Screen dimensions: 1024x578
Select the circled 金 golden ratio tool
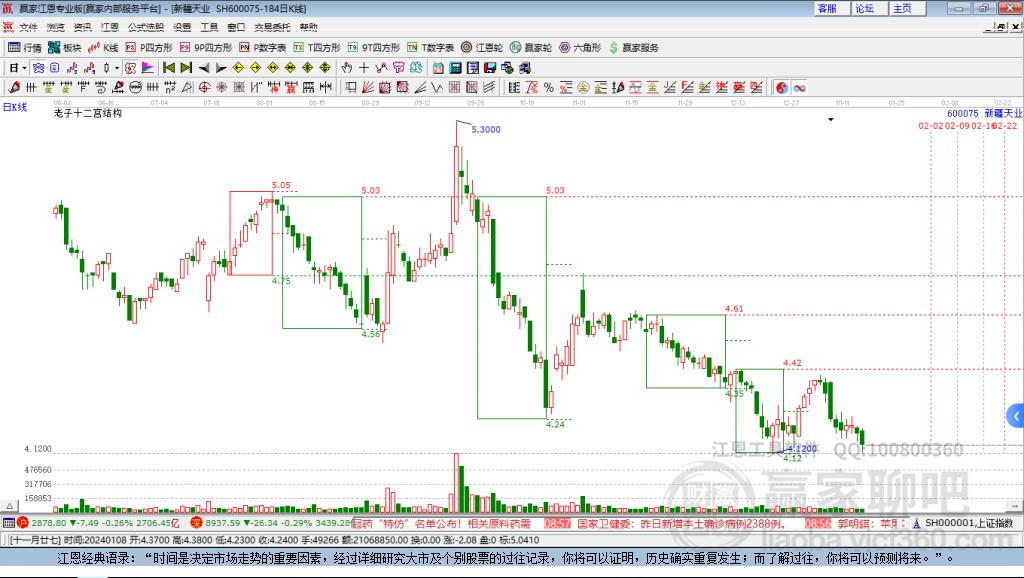[583, 88]
